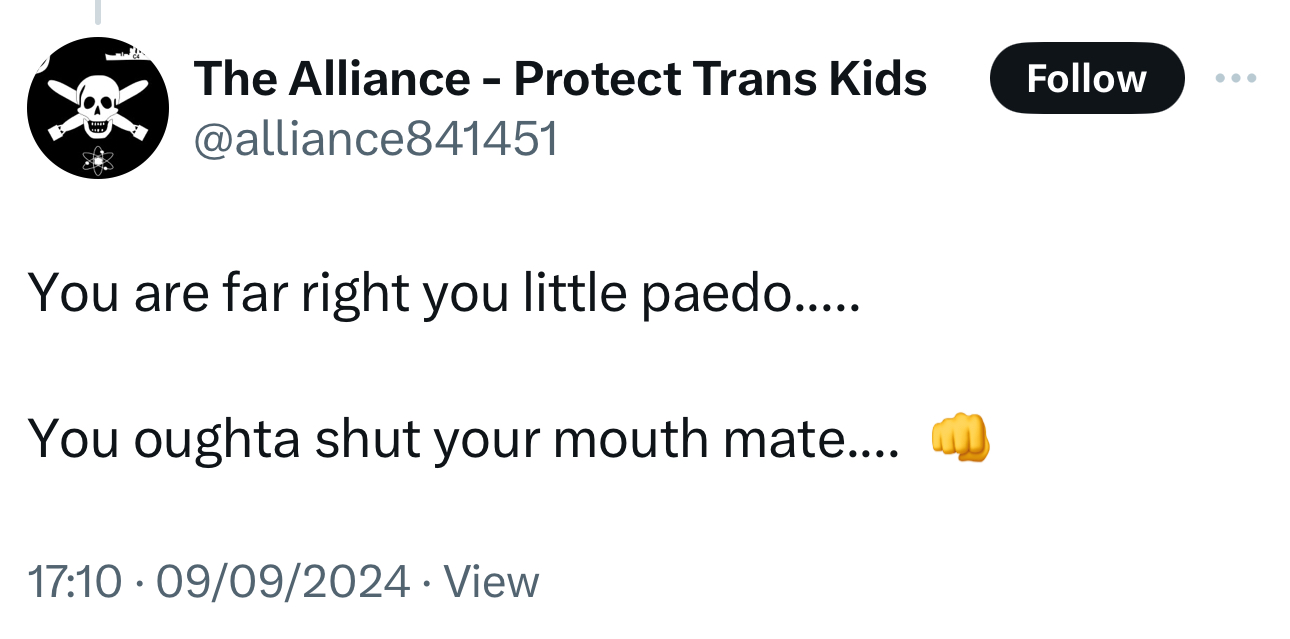This screenshot has width=1290, height=639.
Task: Open the three-dot more options menu
Action: point(1235,78)
